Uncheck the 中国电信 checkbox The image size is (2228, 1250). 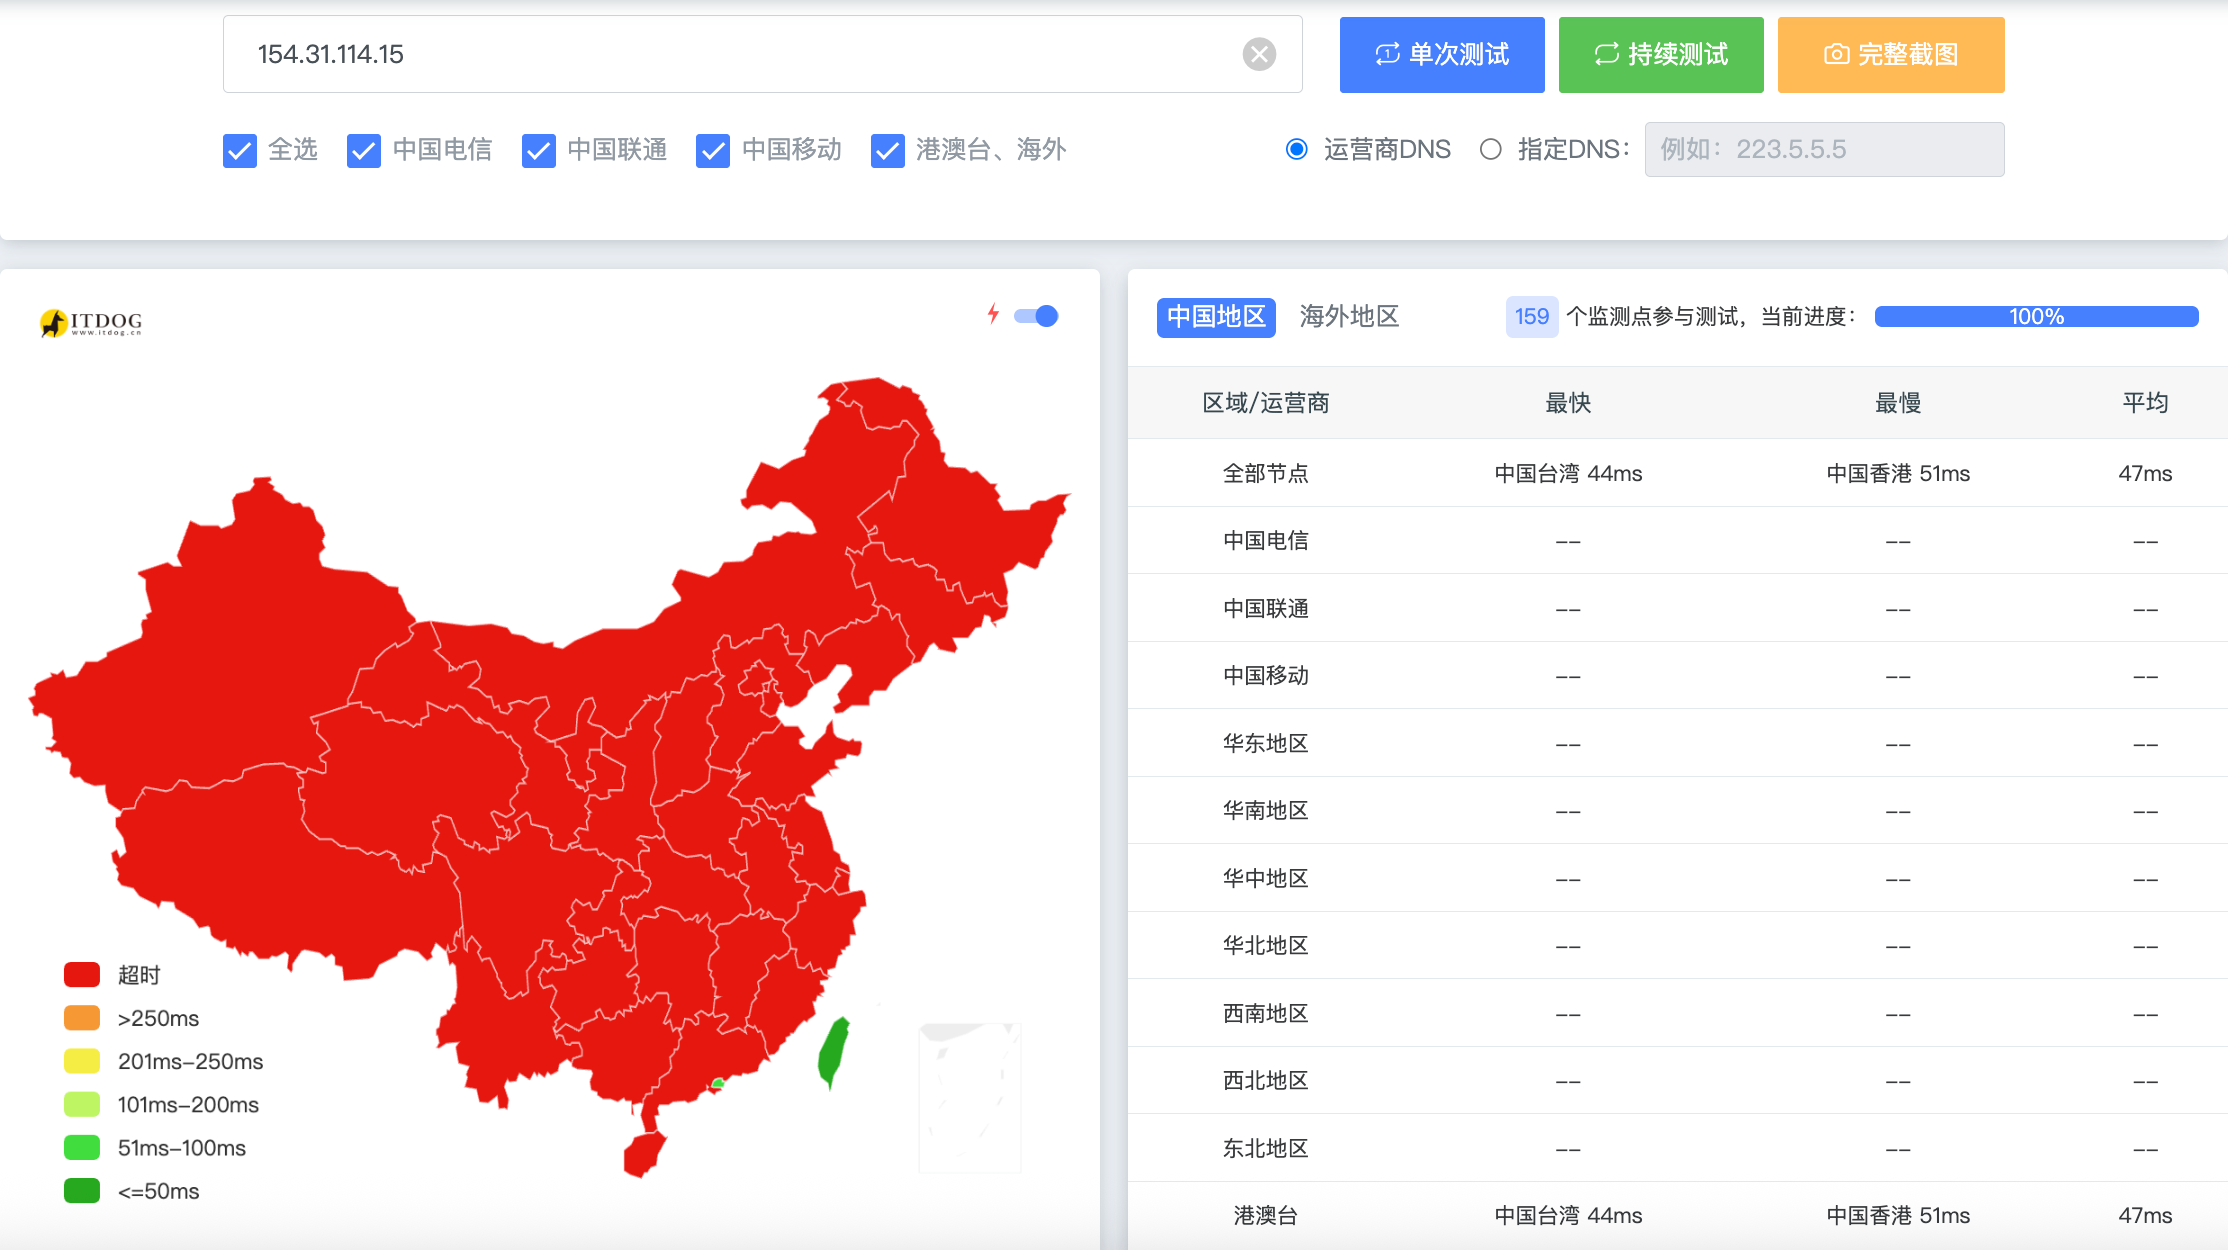(x=364, y=151)
